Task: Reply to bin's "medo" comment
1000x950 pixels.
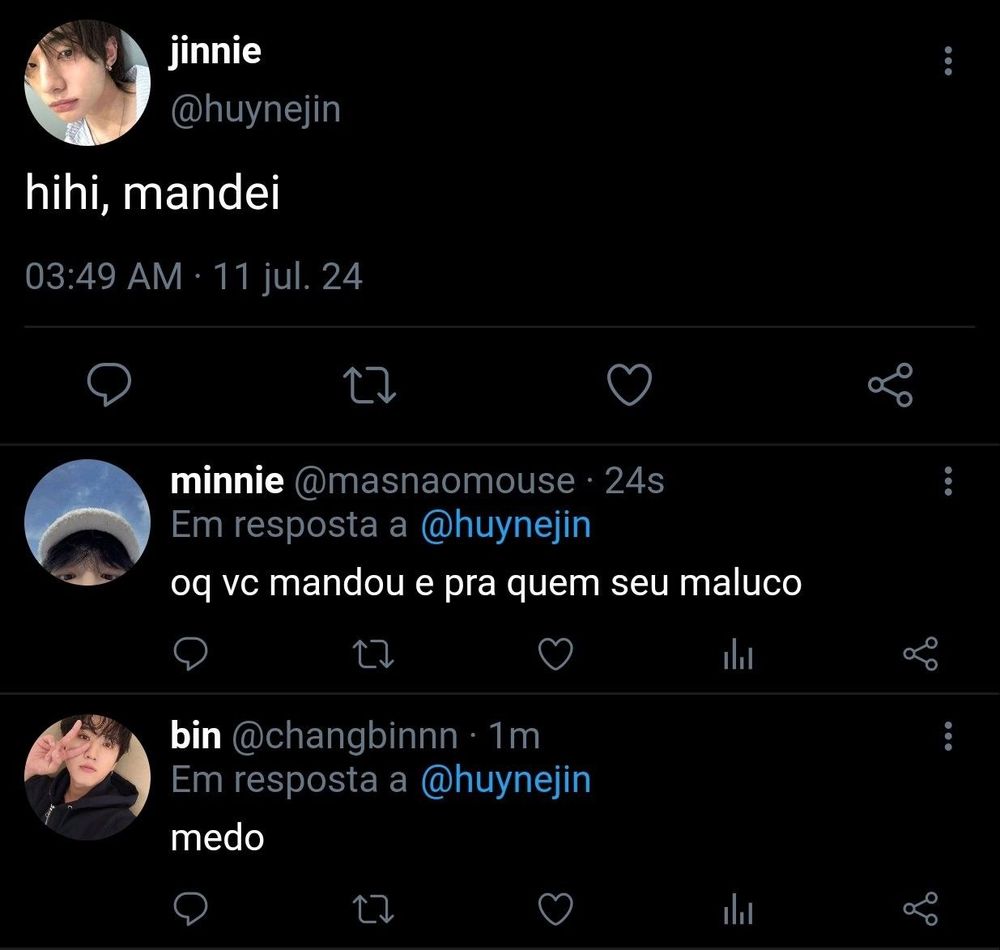Action: [x=191, y=909]
